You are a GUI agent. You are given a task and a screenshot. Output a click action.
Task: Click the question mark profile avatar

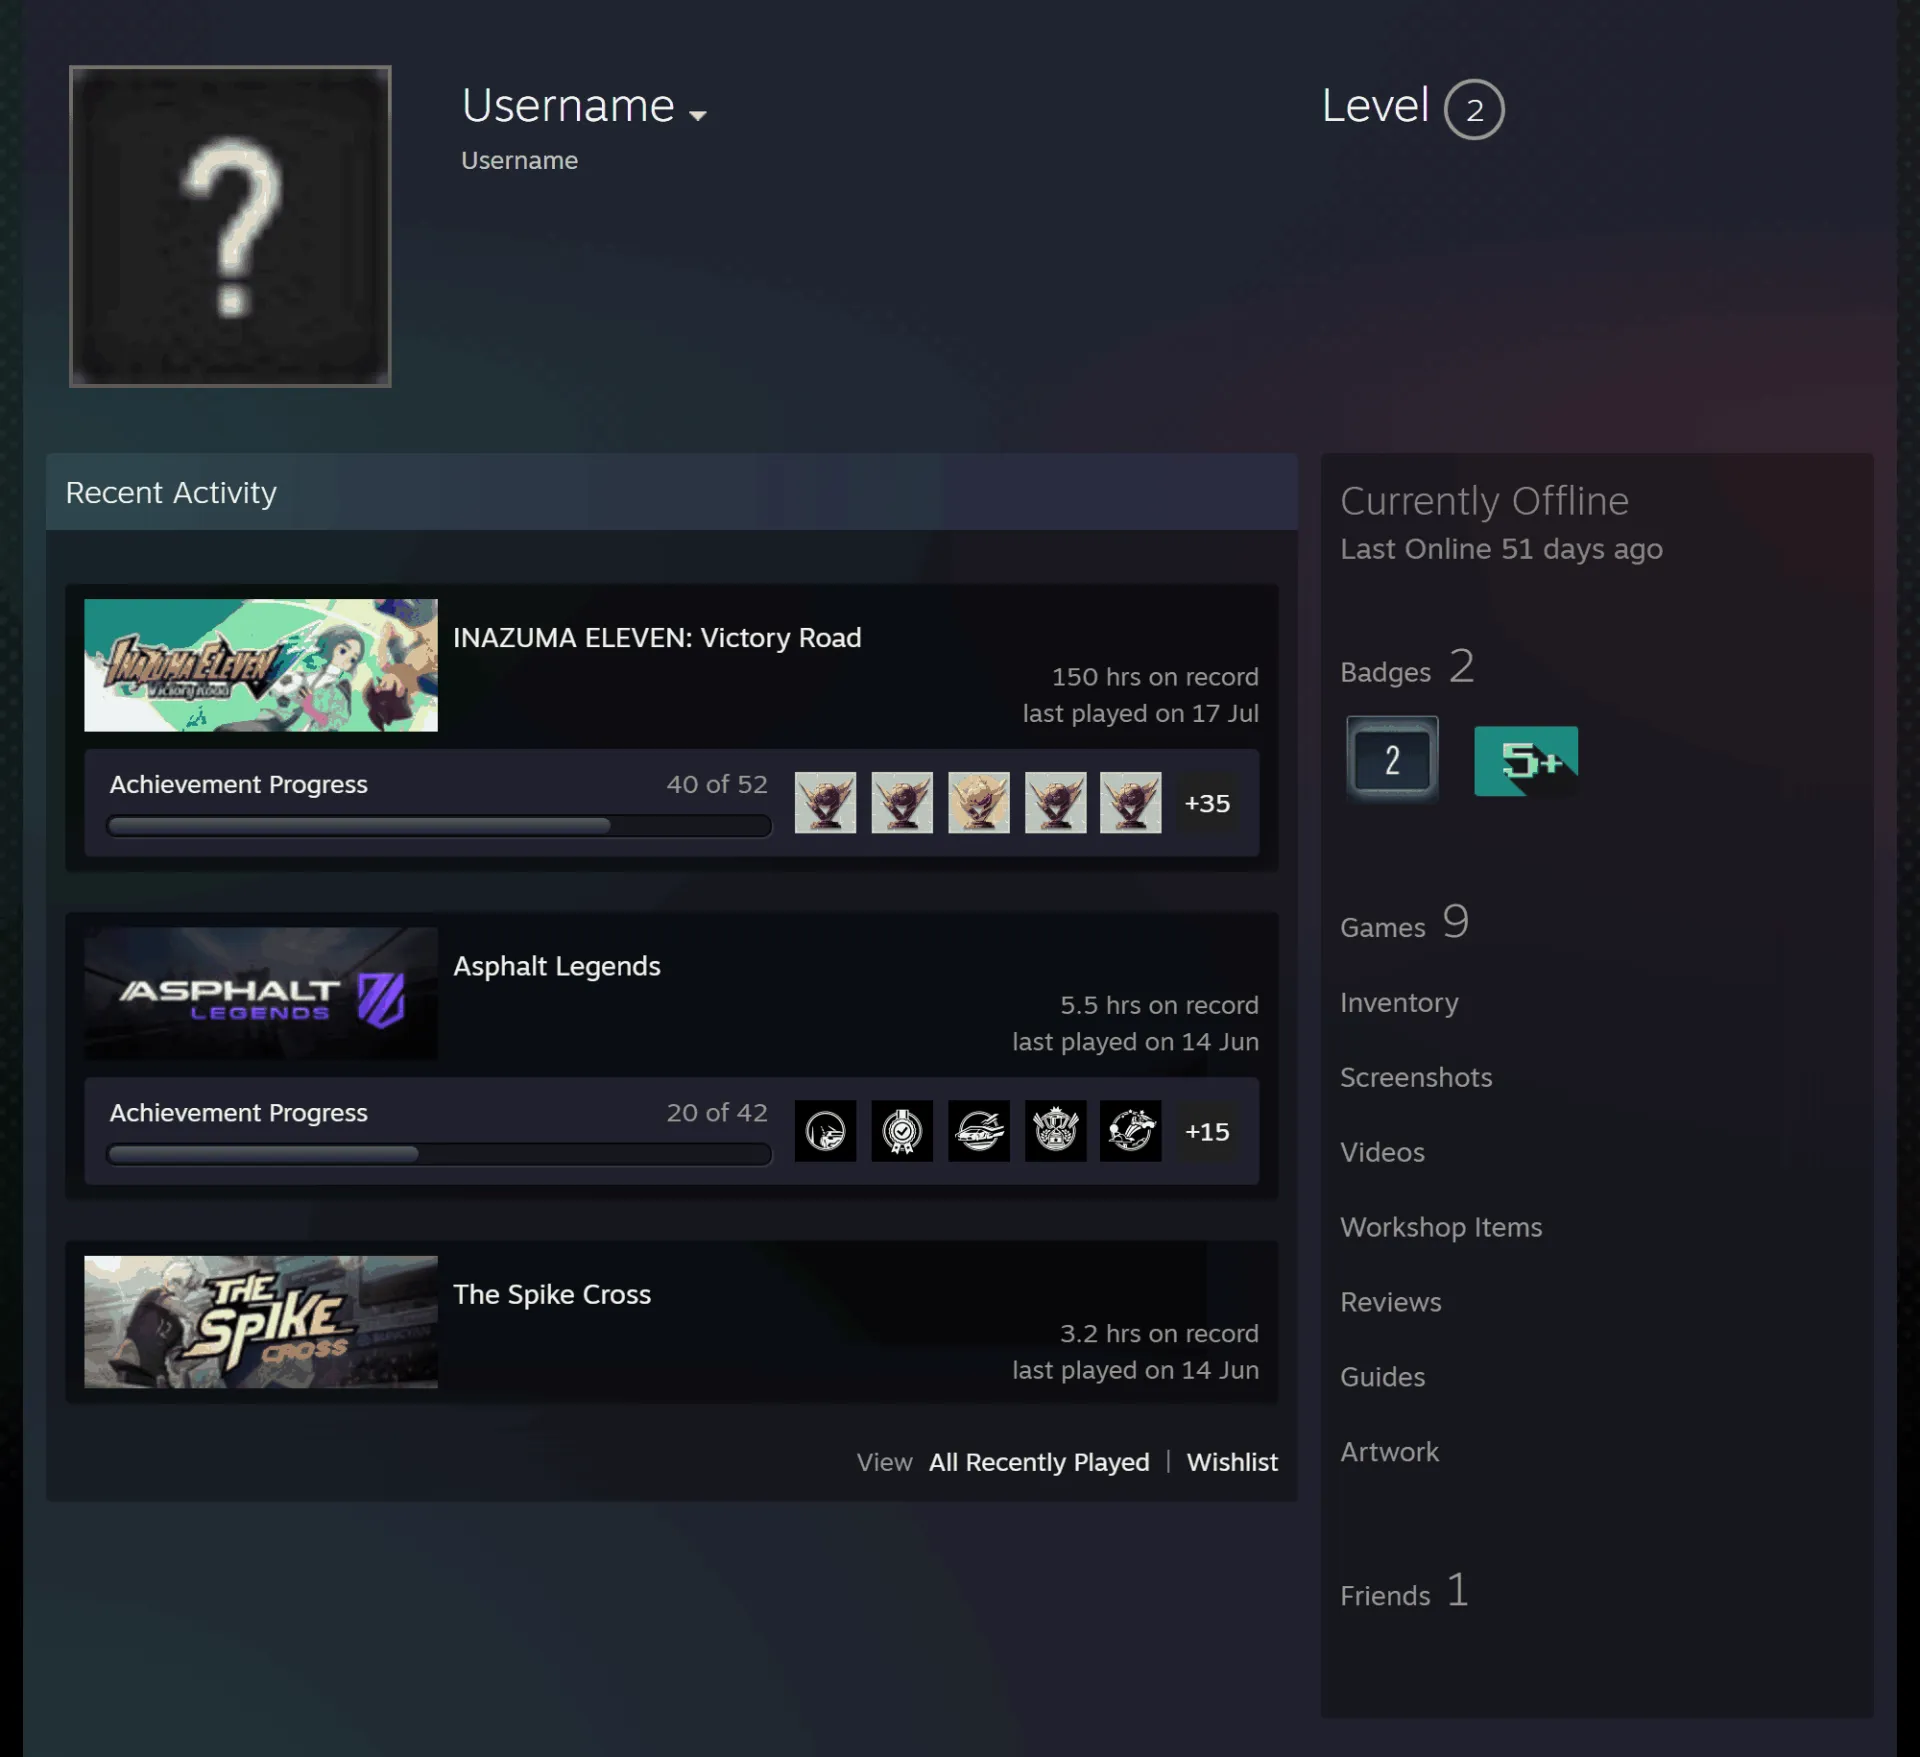point(230,226)
